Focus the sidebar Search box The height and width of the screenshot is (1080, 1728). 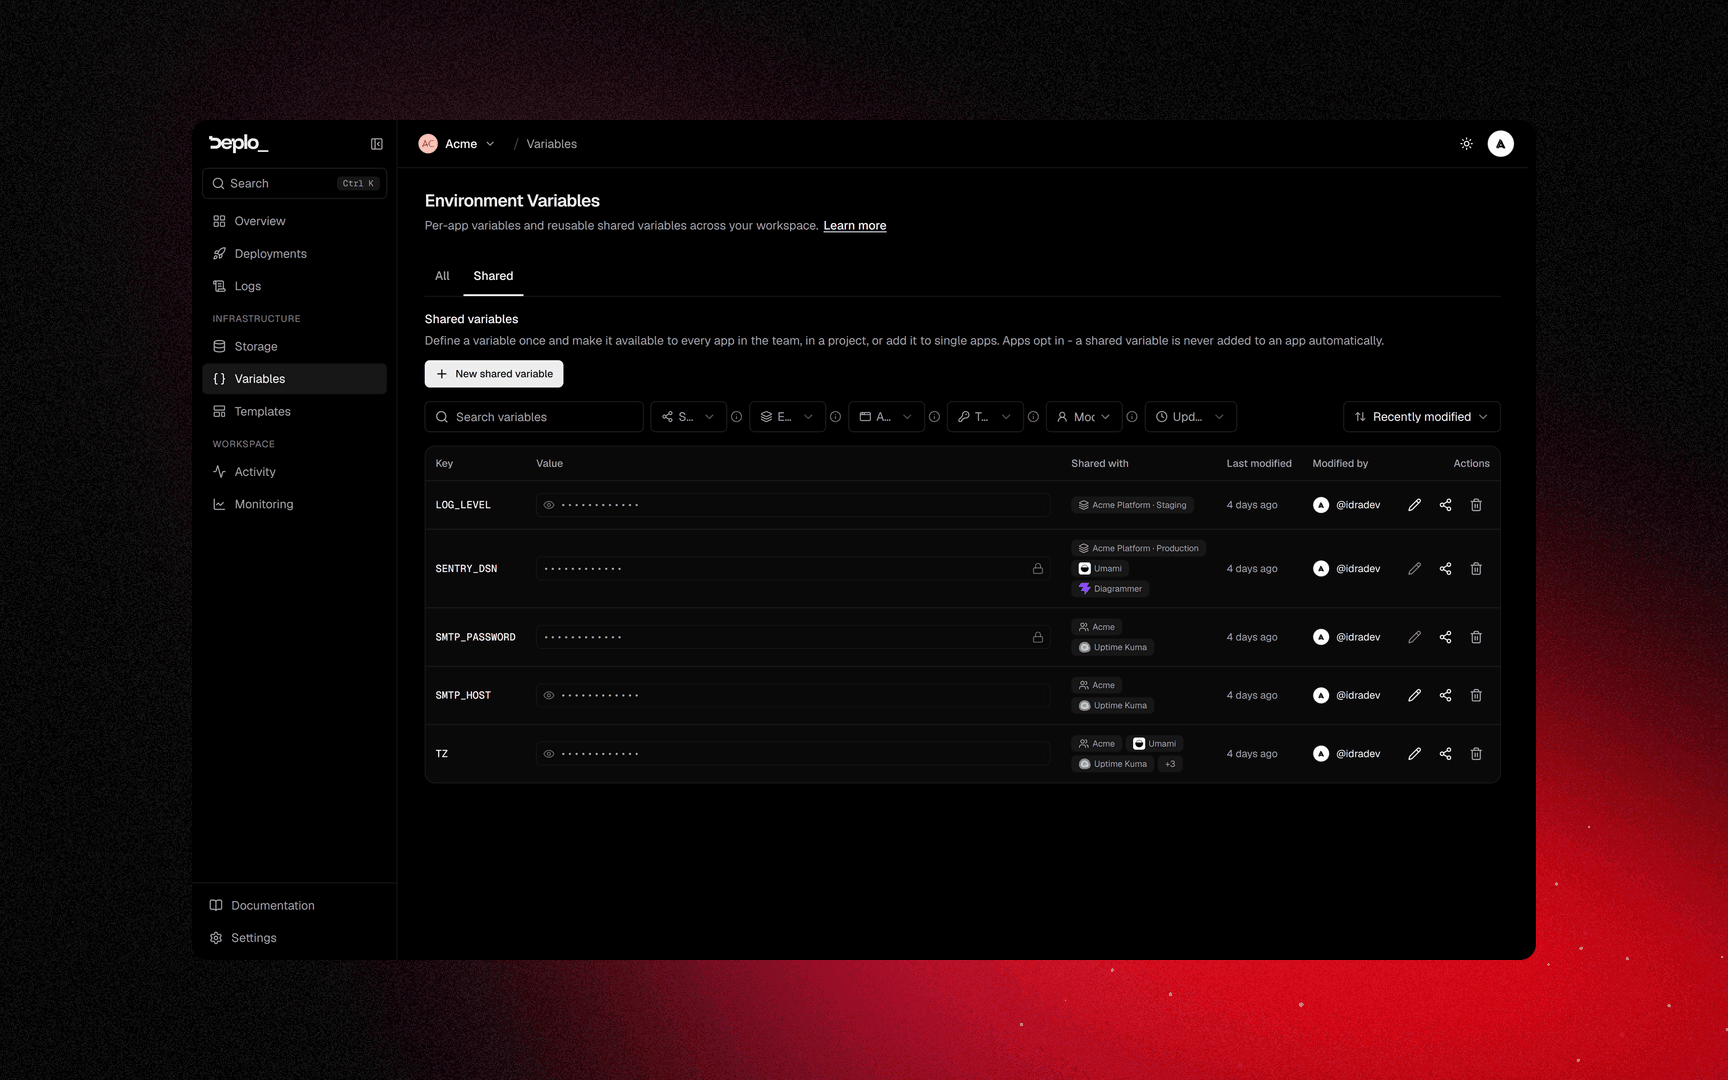click(294, 183)
